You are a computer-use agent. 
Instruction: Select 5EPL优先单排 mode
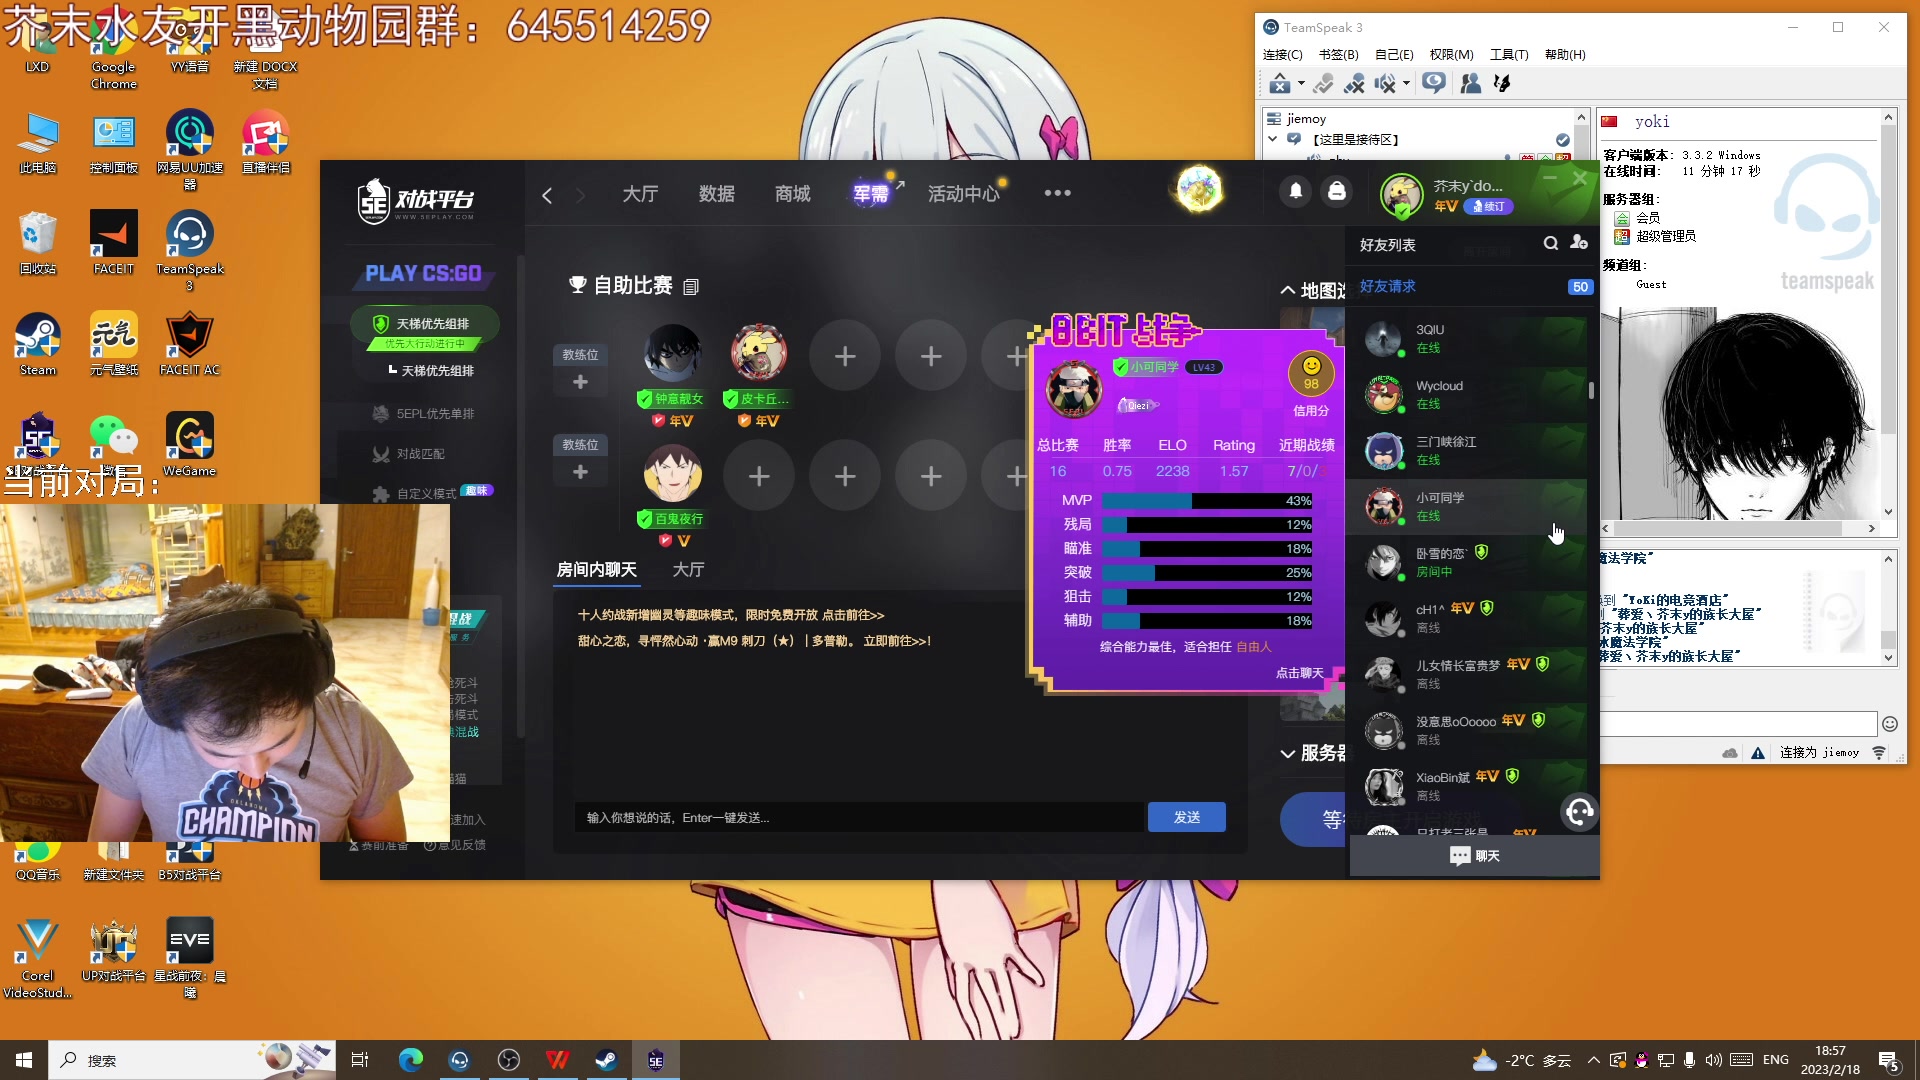[425, 414]
